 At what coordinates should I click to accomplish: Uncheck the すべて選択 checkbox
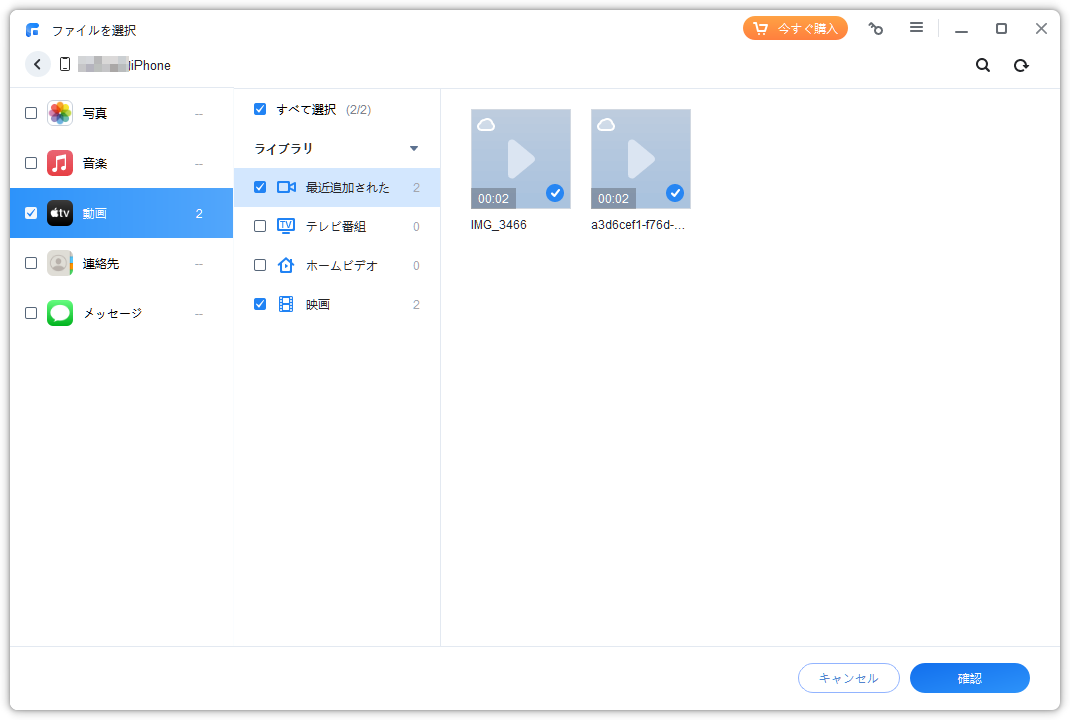[x=260, y=109]
